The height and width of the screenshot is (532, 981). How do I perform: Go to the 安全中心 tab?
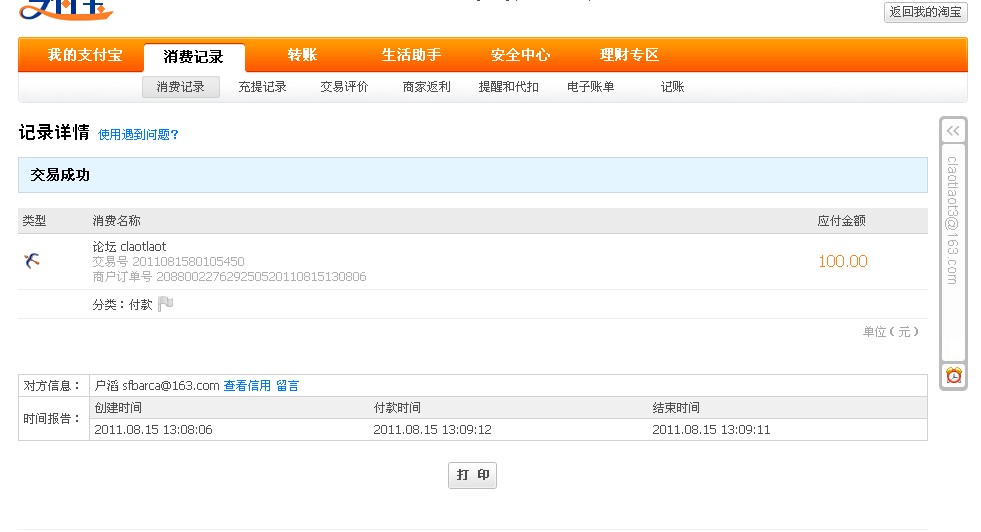520,55
